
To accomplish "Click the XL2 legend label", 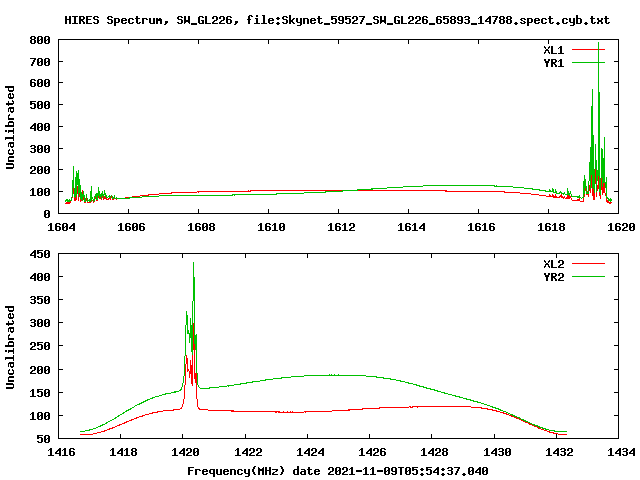I will tap(553, 264).
